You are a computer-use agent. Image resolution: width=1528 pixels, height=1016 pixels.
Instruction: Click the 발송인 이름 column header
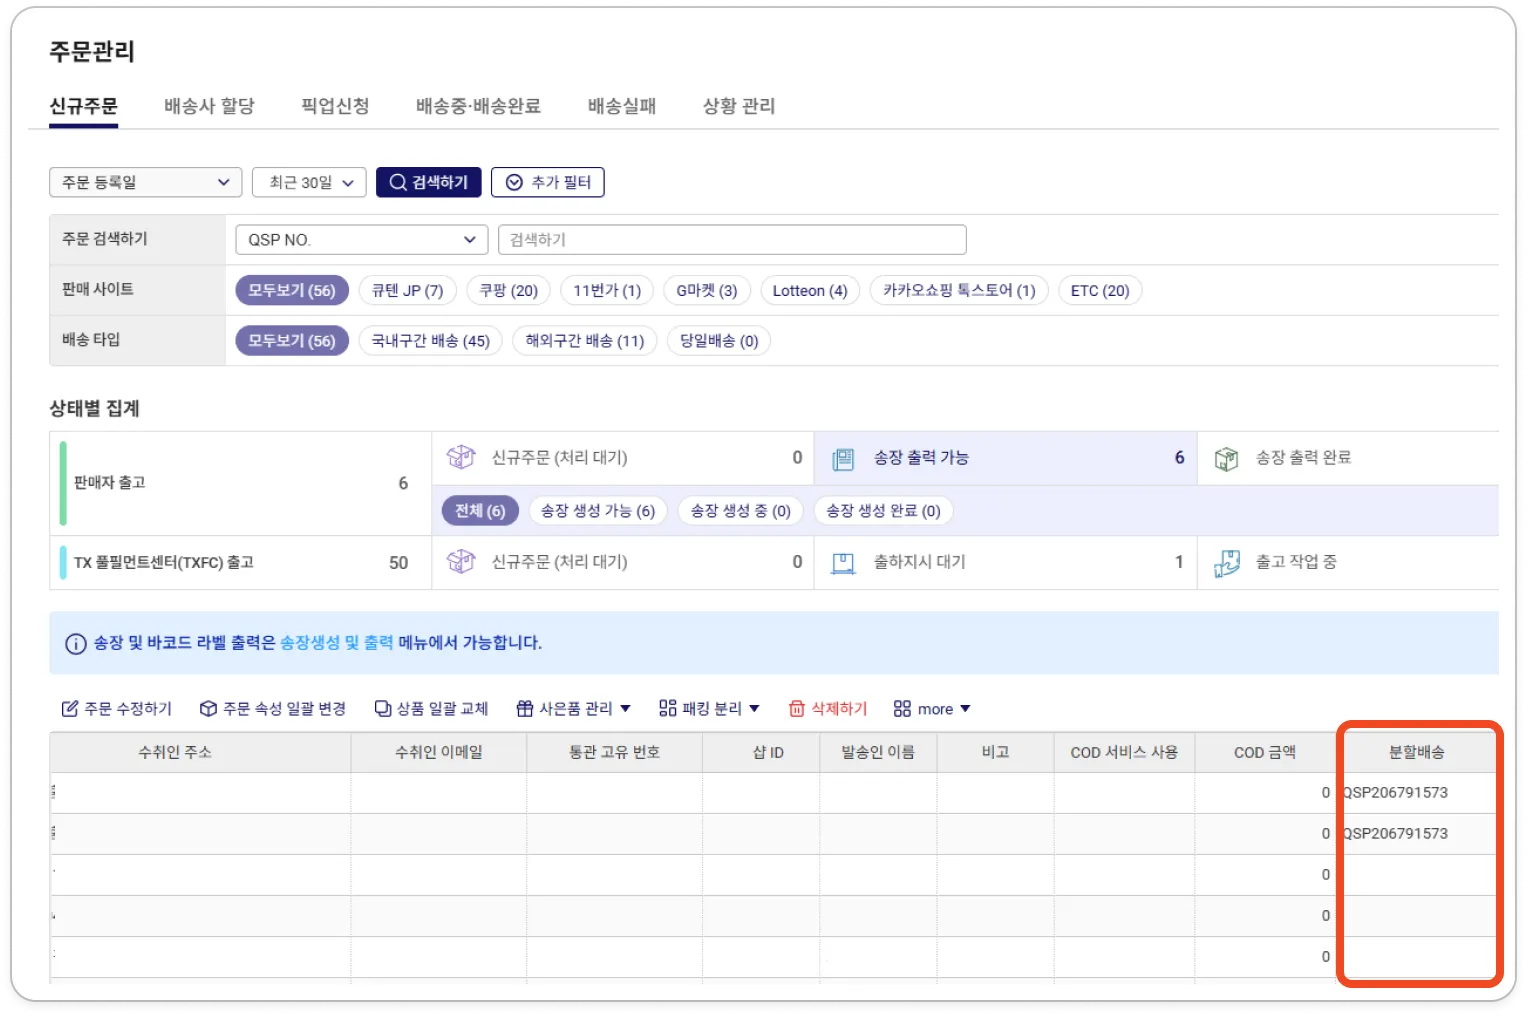[878, 752]
